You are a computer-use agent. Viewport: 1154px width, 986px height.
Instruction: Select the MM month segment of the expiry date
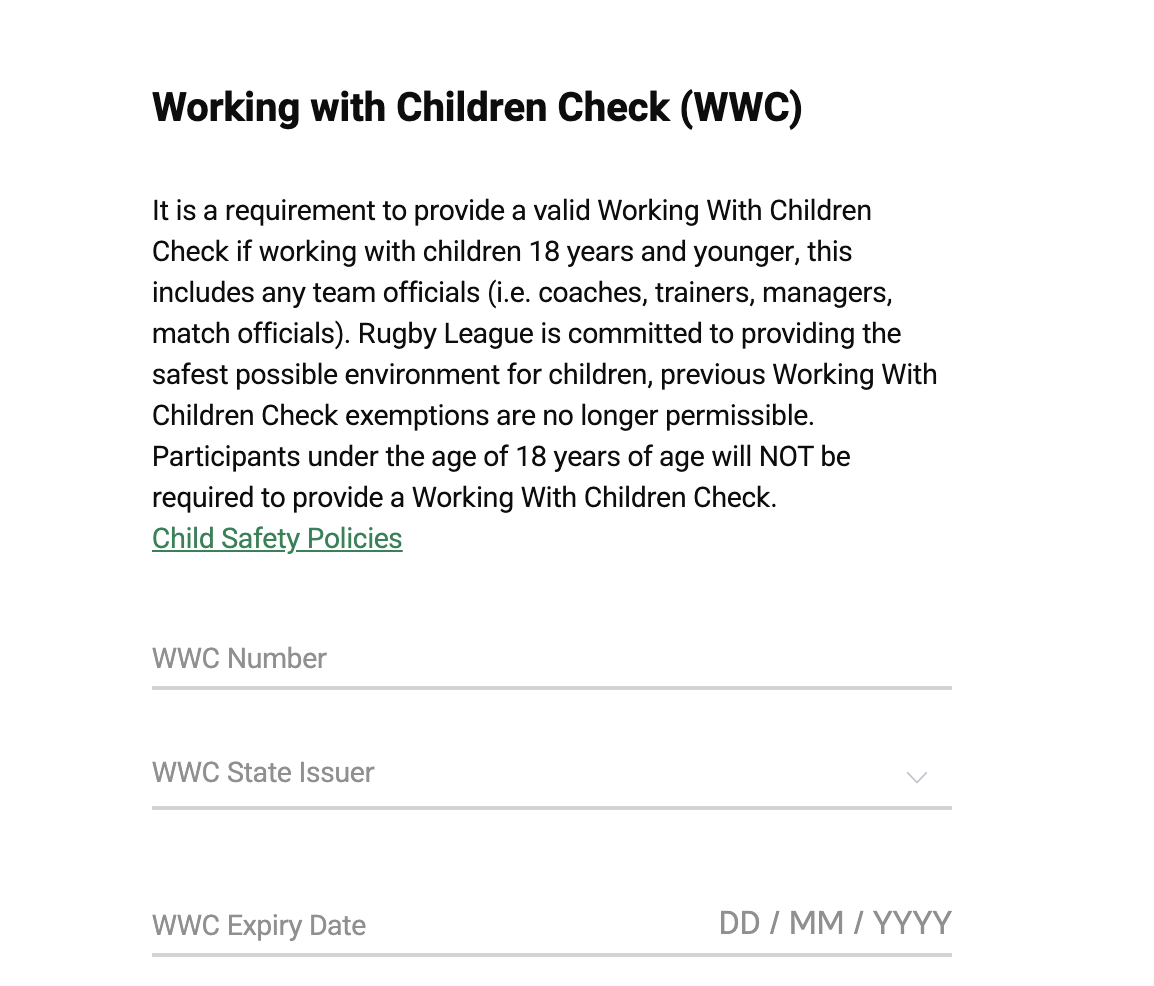point(816,923)
